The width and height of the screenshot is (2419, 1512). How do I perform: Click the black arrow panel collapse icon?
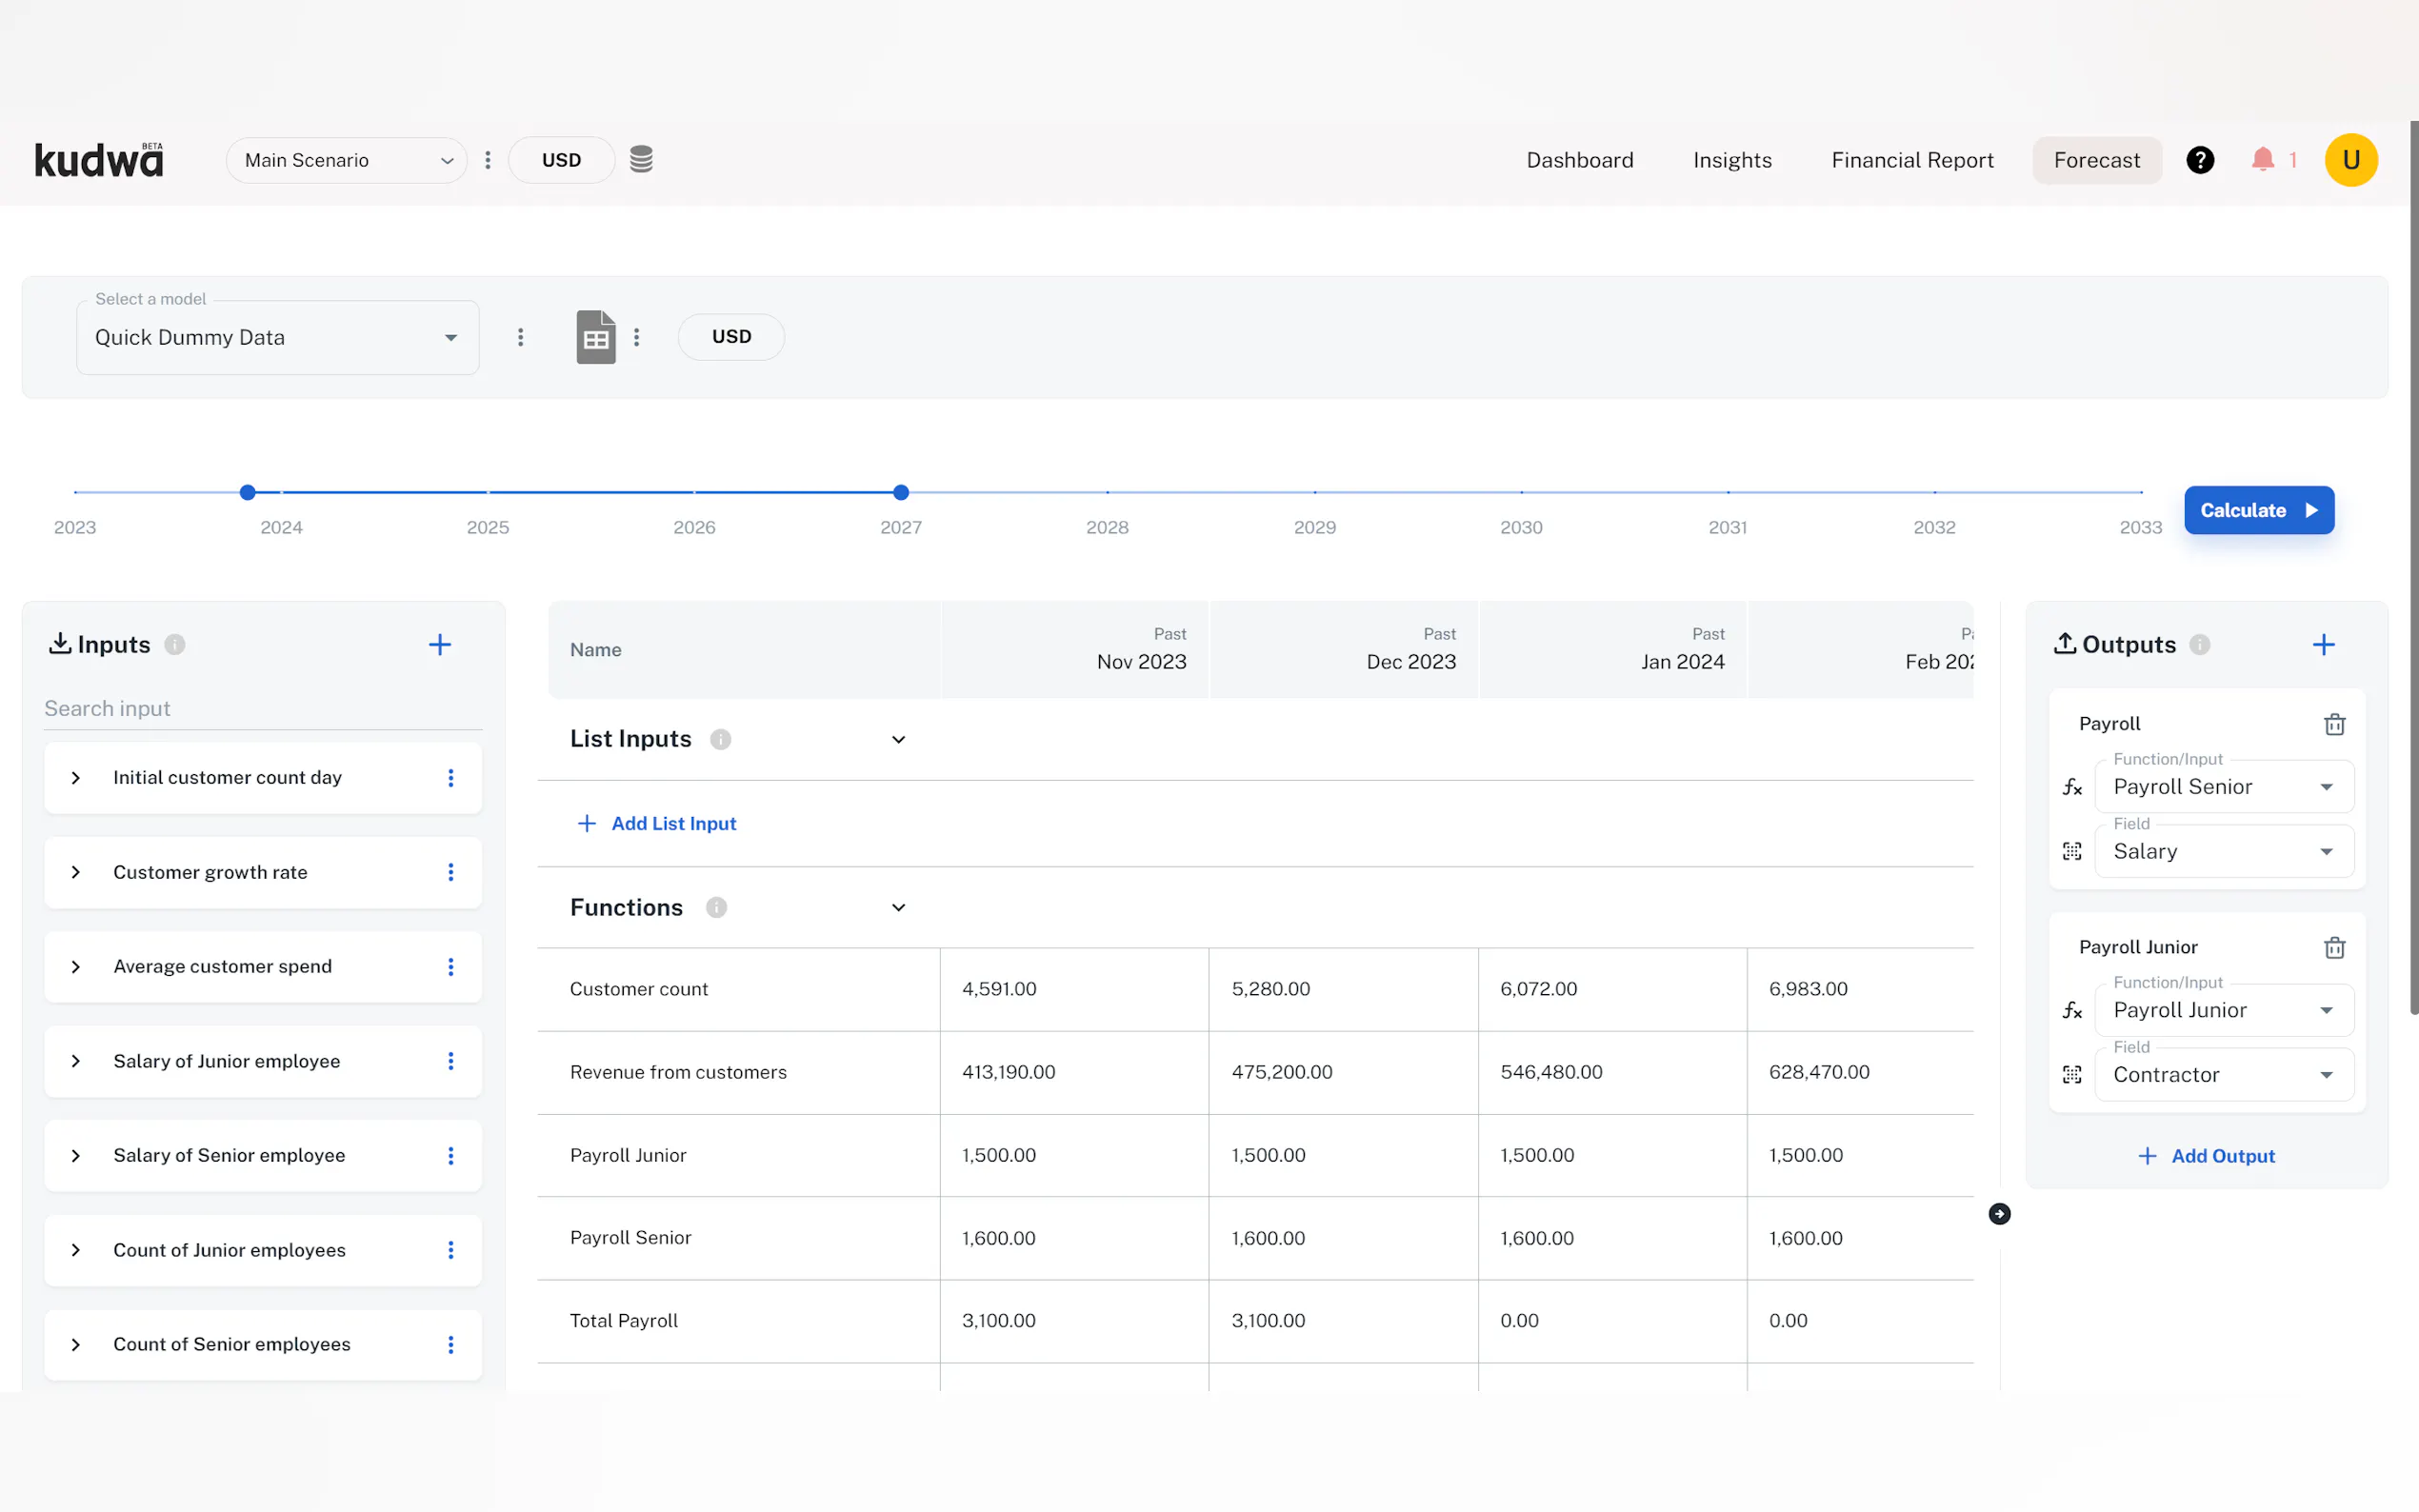1998,1214
